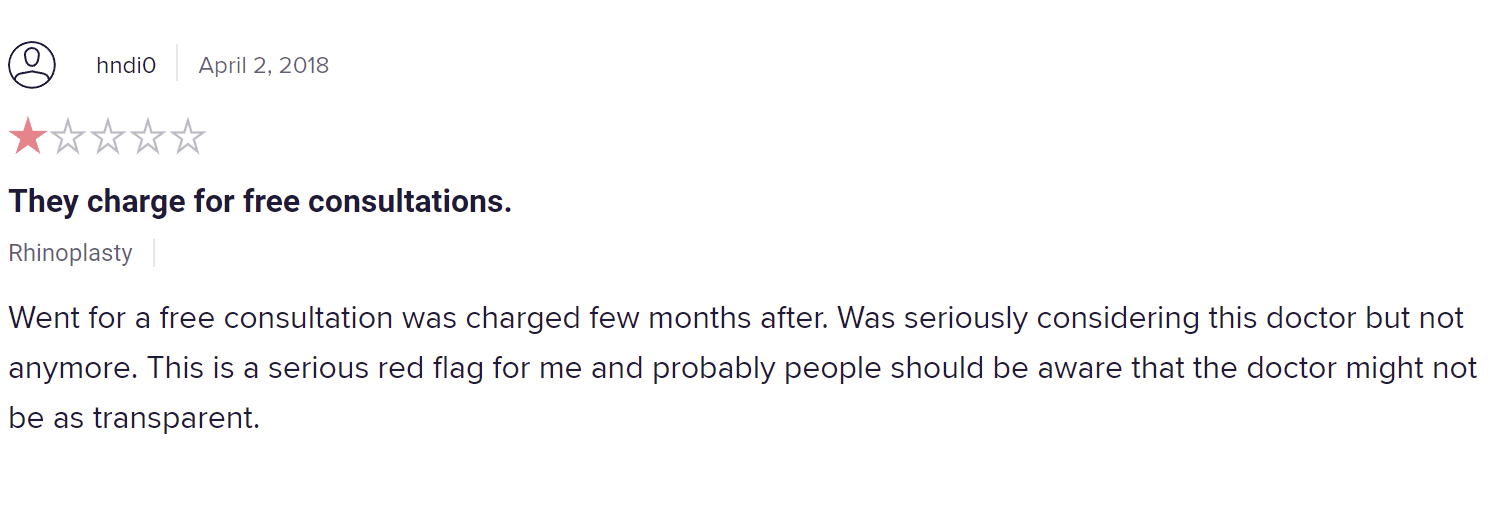1490x513 pixels.
Task: Click the user avatar icon
Action: pyautogui.click(x=32, y=66)
